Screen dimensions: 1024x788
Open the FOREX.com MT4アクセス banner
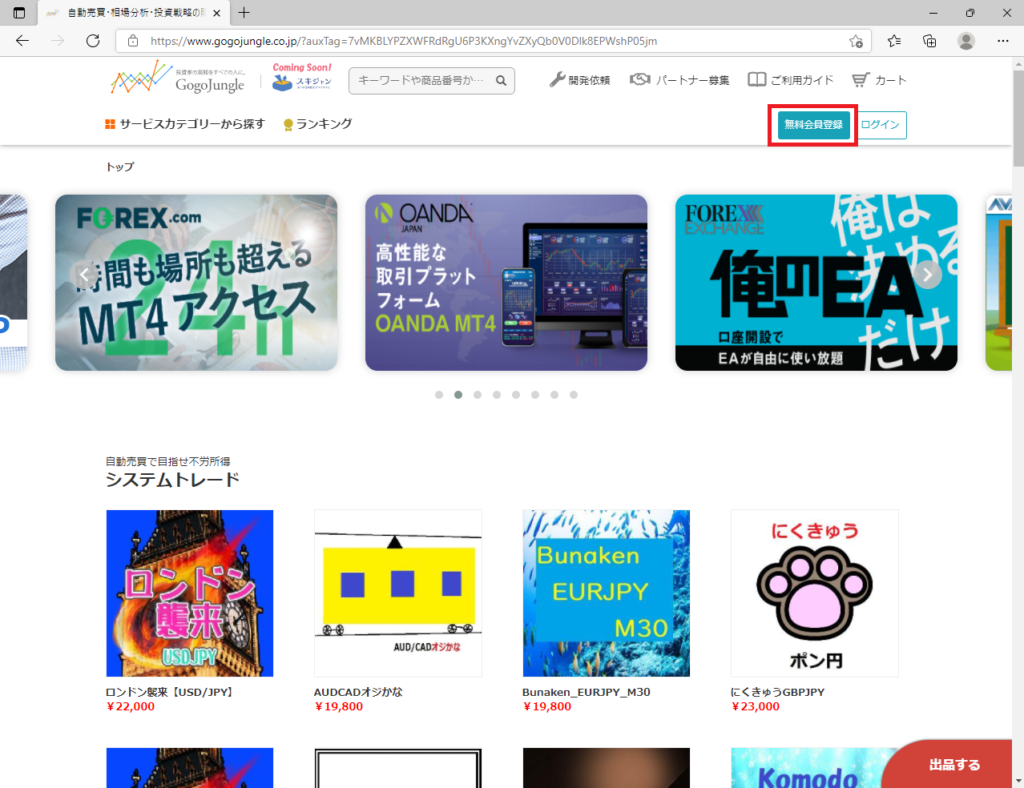196,283
